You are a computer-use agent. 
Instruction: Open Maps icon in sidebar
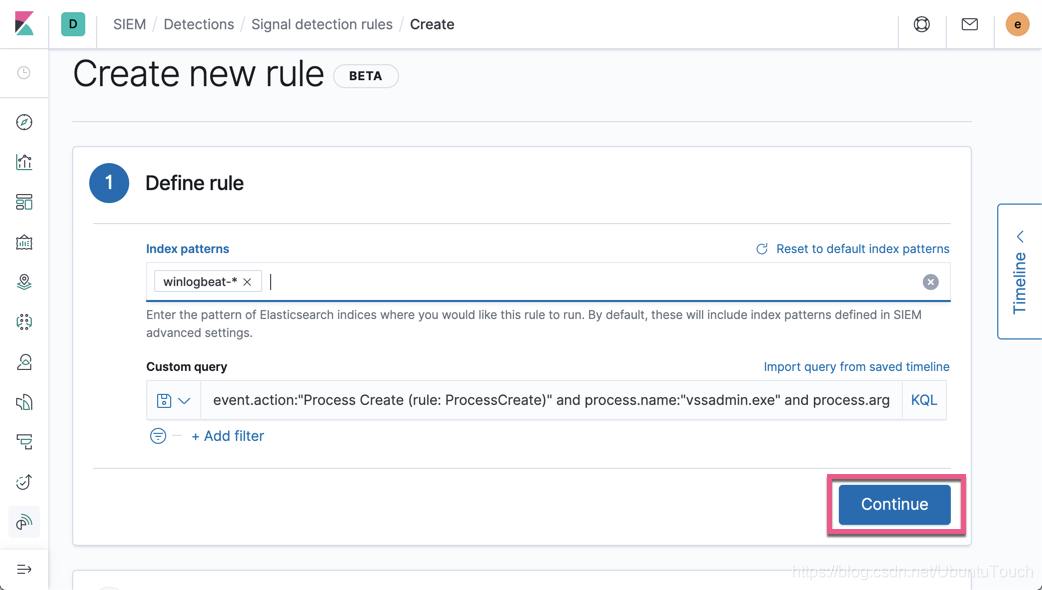[24, 282]
